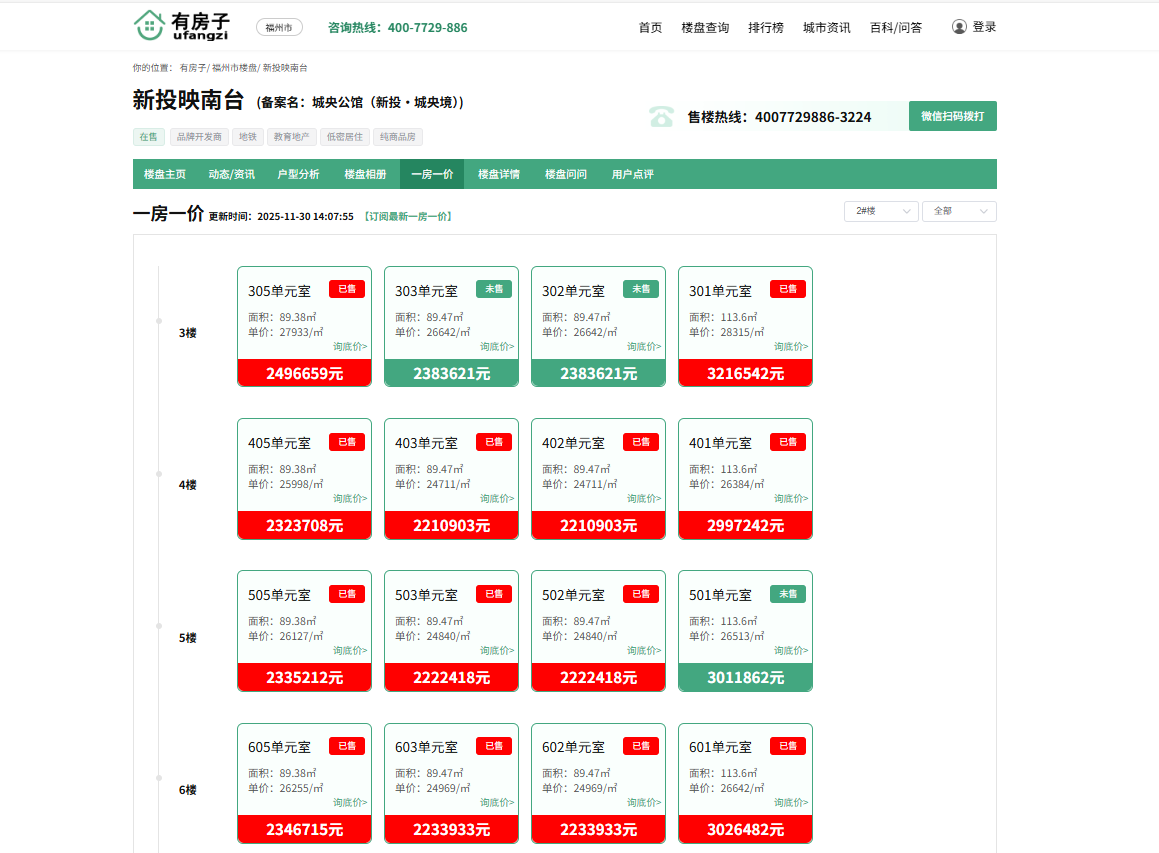Click 订阅最新一房一价 link
This screenshot has width=1159, height=853.
click(x=407, y=216)
